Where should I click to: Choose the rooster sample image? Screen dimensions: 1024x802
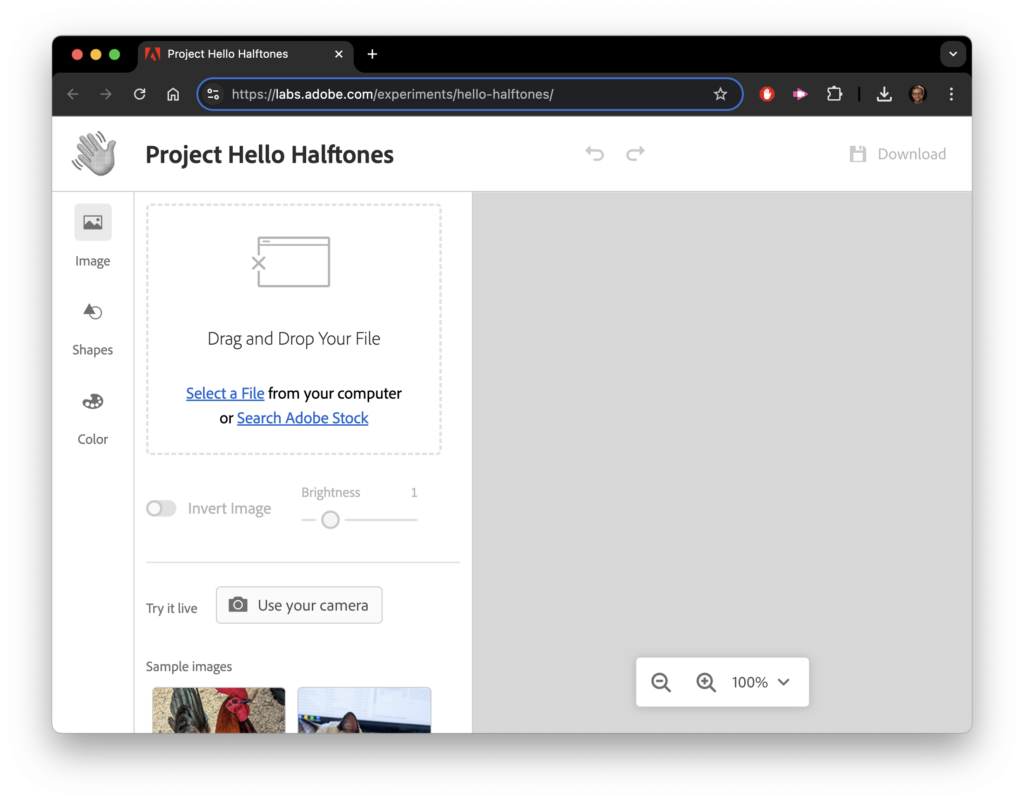point(219,710)
